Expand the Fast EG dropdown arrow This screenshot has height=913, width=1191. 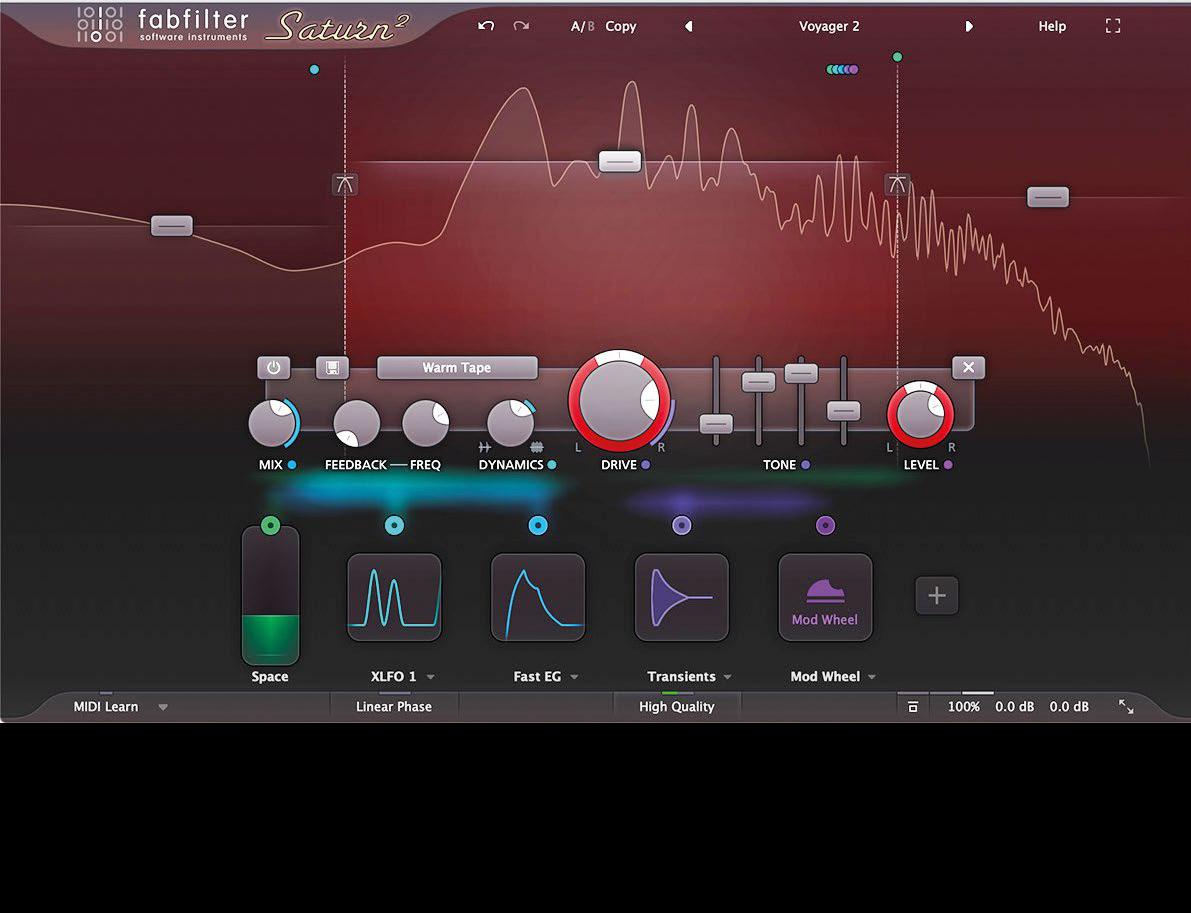pos(574,677)
